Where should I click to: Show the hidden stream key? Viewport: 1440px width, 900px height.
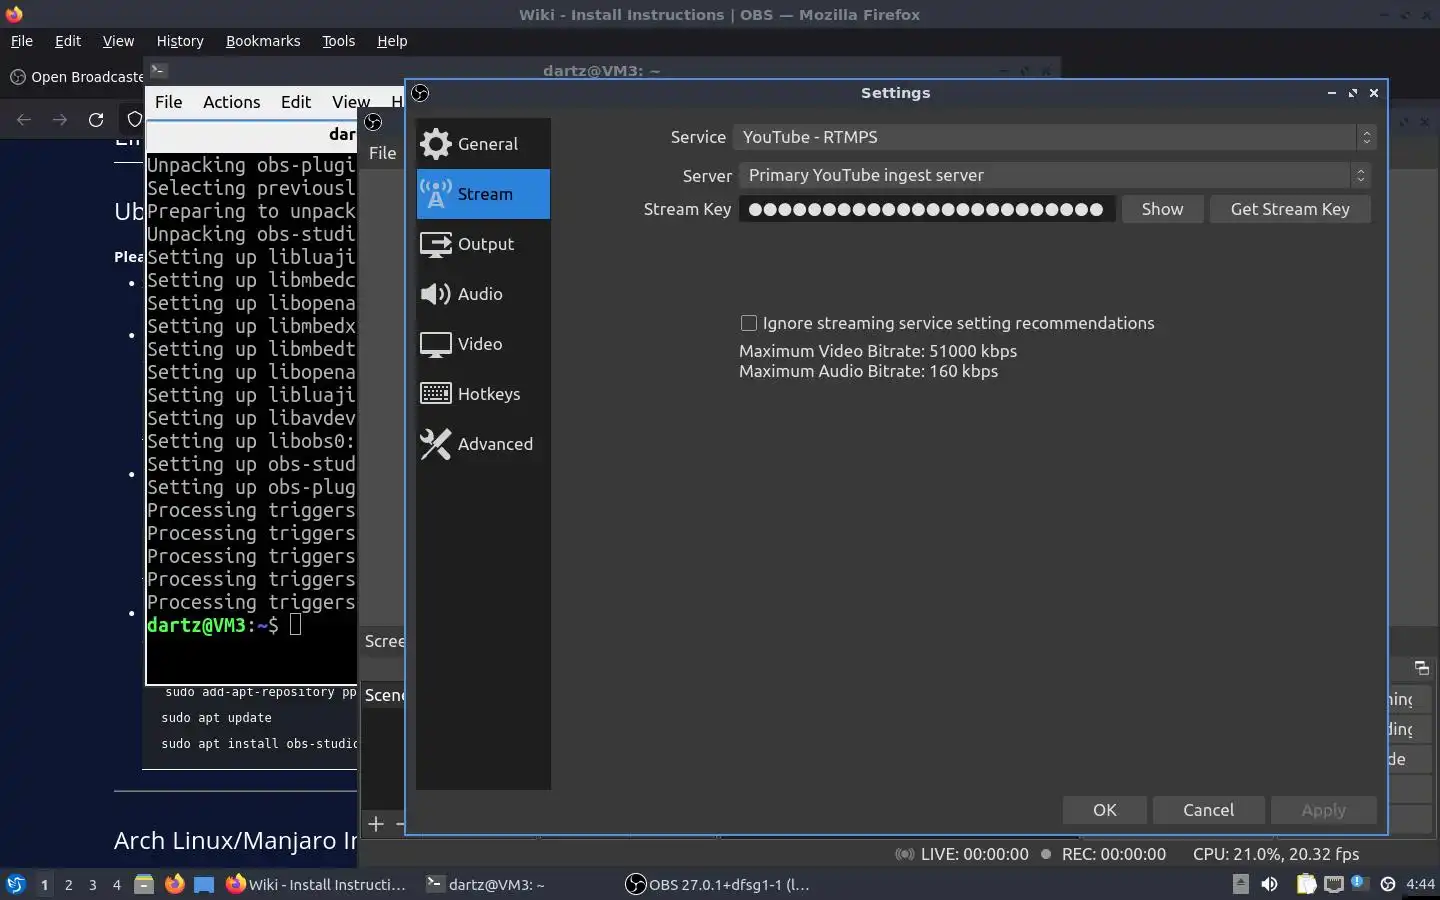tap(1162, 209)
